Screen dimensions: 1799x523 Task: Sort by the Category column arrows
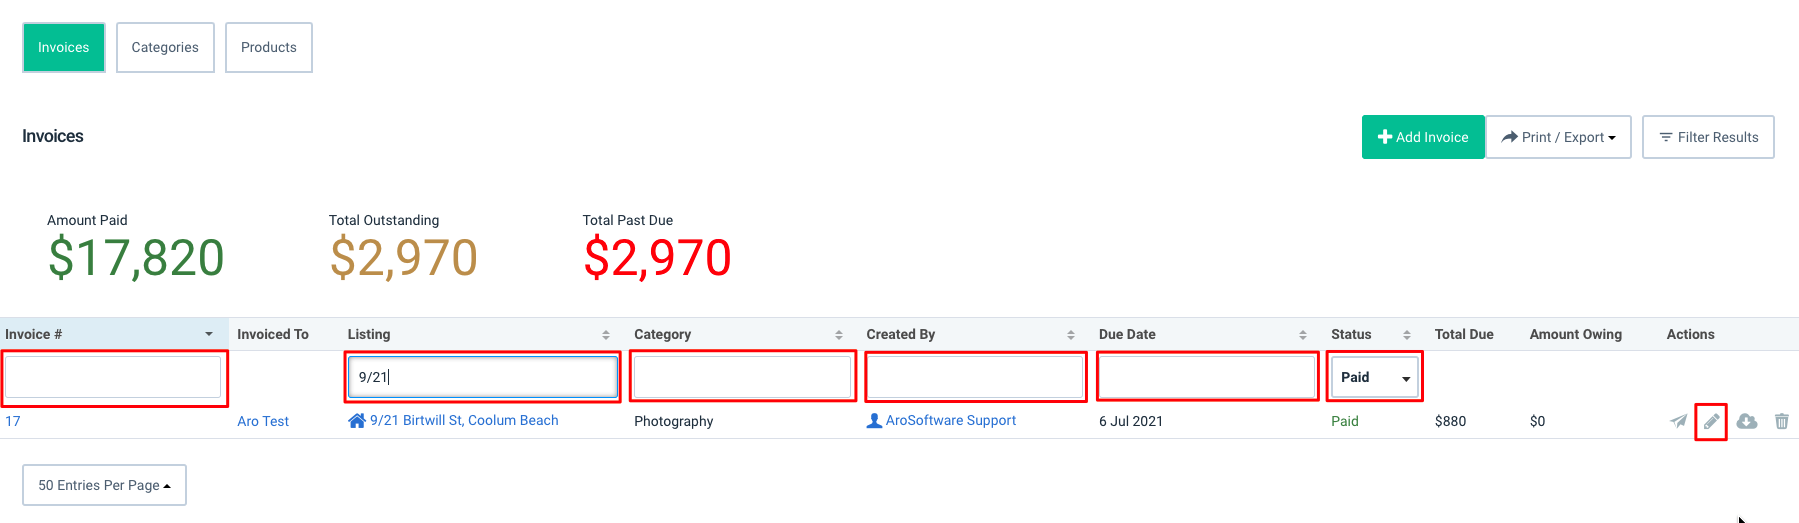[x=839, y=335]
